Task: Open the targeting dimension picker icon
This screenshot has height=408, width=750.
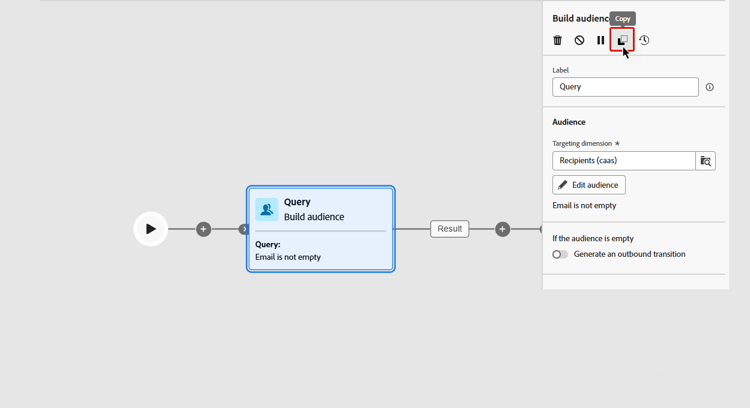Action: tap(706, 161)
